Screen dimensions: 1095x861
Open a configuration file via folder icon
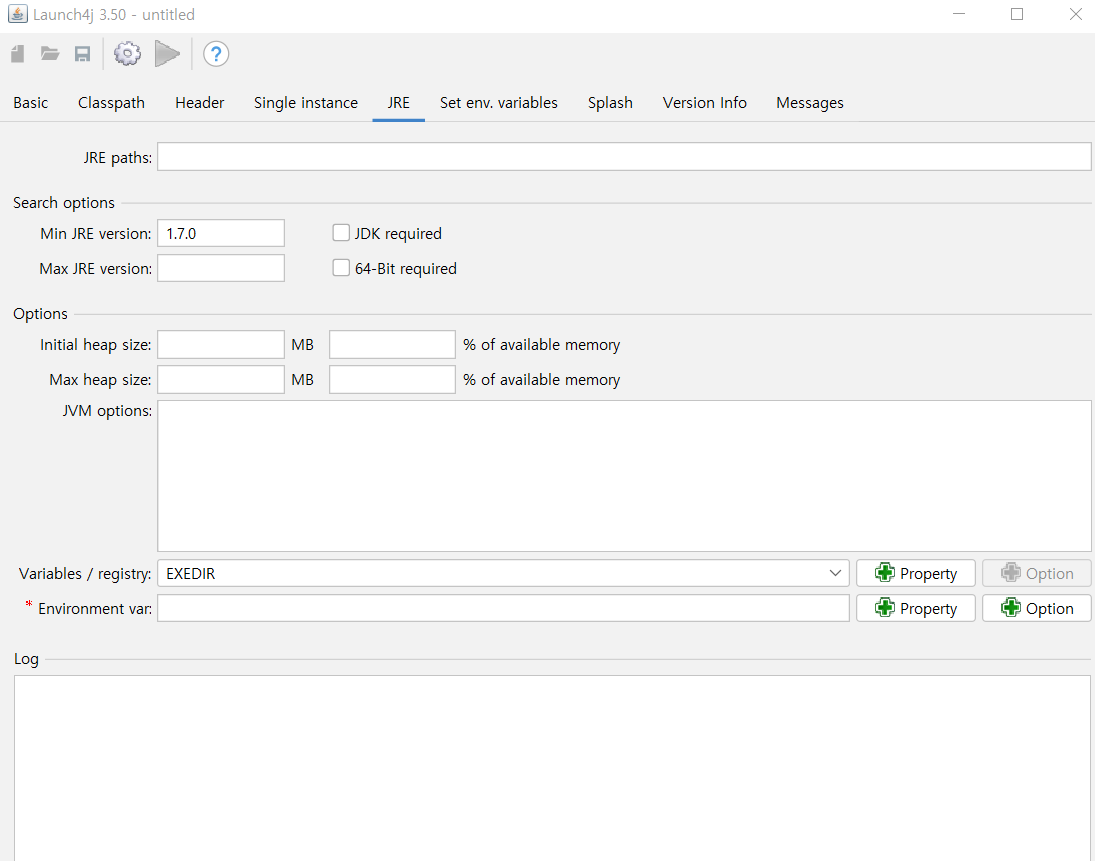[x=50, y=54]
